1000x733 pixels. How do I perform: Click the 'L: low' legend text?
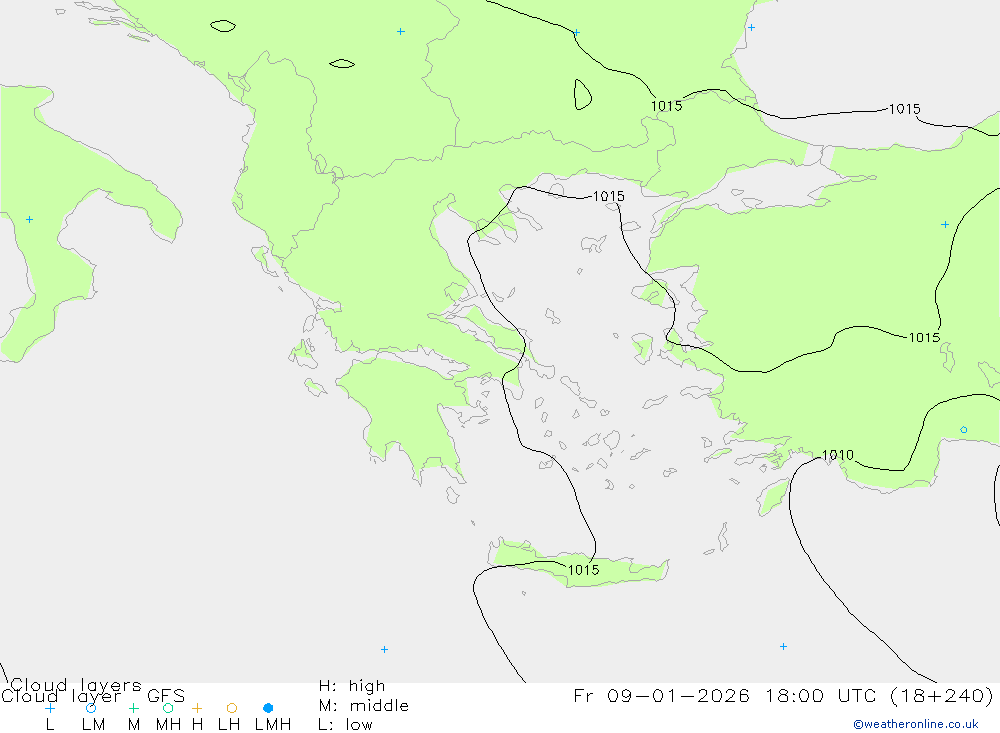tap(345, 725)
